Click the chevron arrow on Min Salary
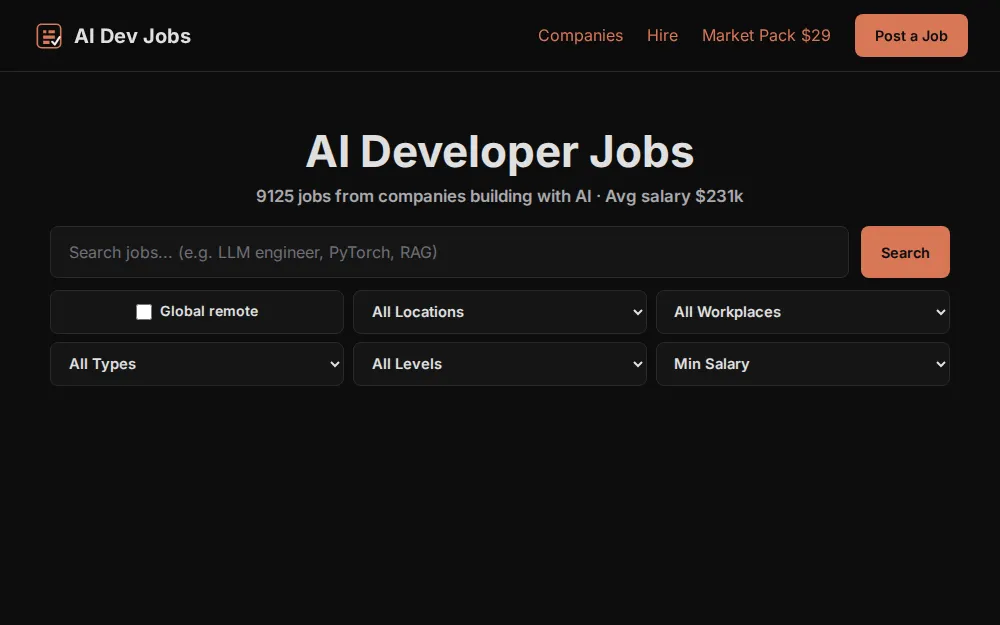Viewport: 1000px width, 625px height. point(940,364)
